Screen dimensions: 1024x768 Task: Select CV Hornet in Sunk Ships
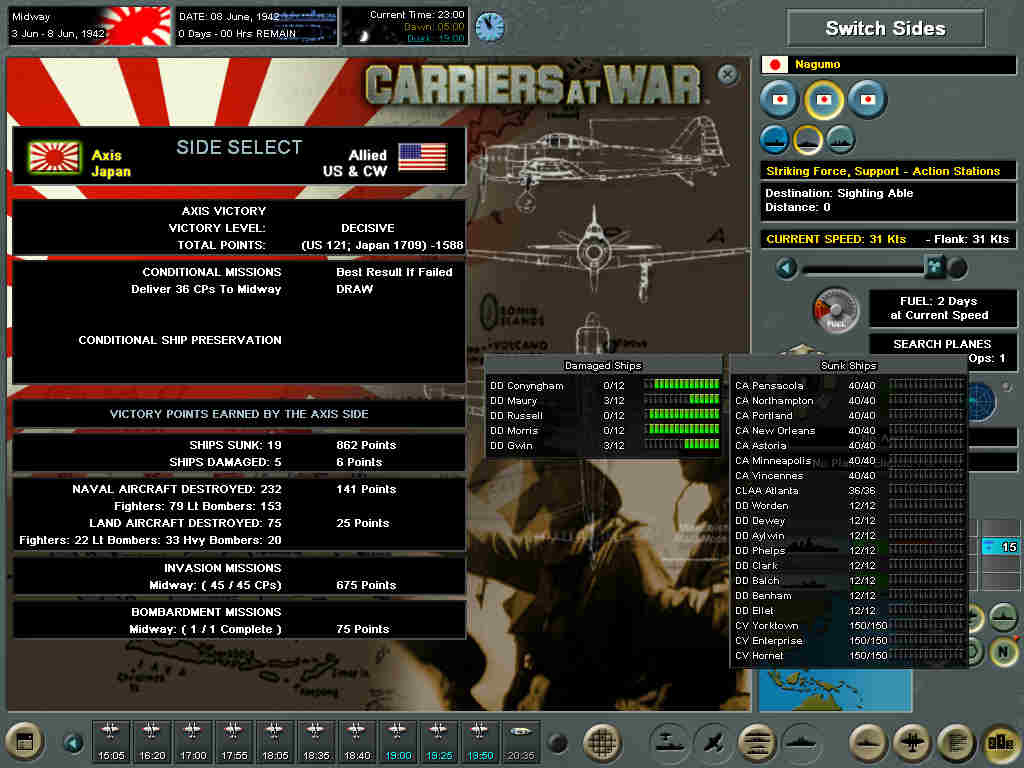pyautogui.click(x=848, y=656)
